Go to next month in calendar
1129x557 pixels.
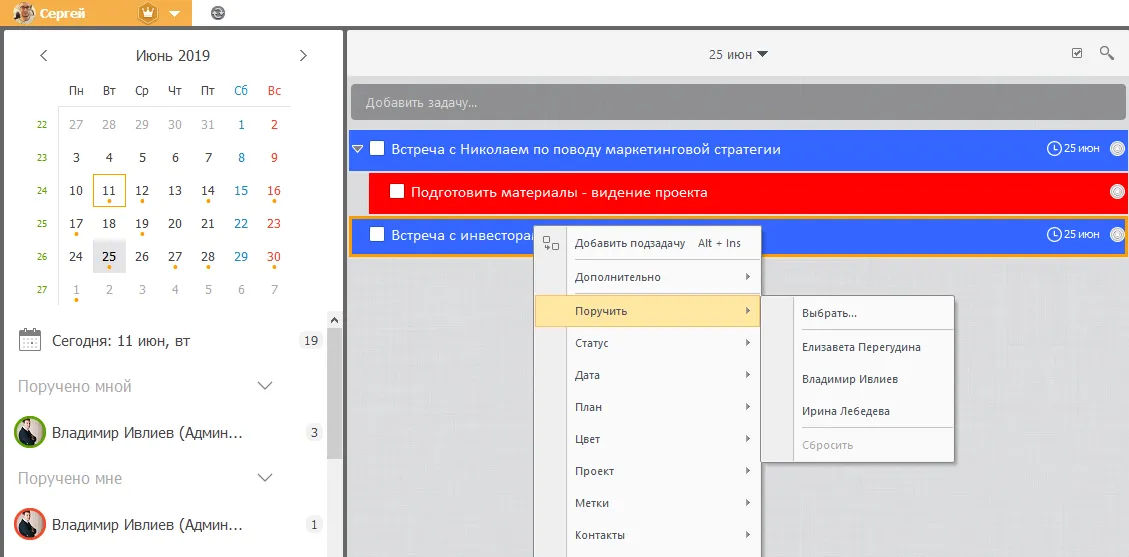click(x=303, y=56)
